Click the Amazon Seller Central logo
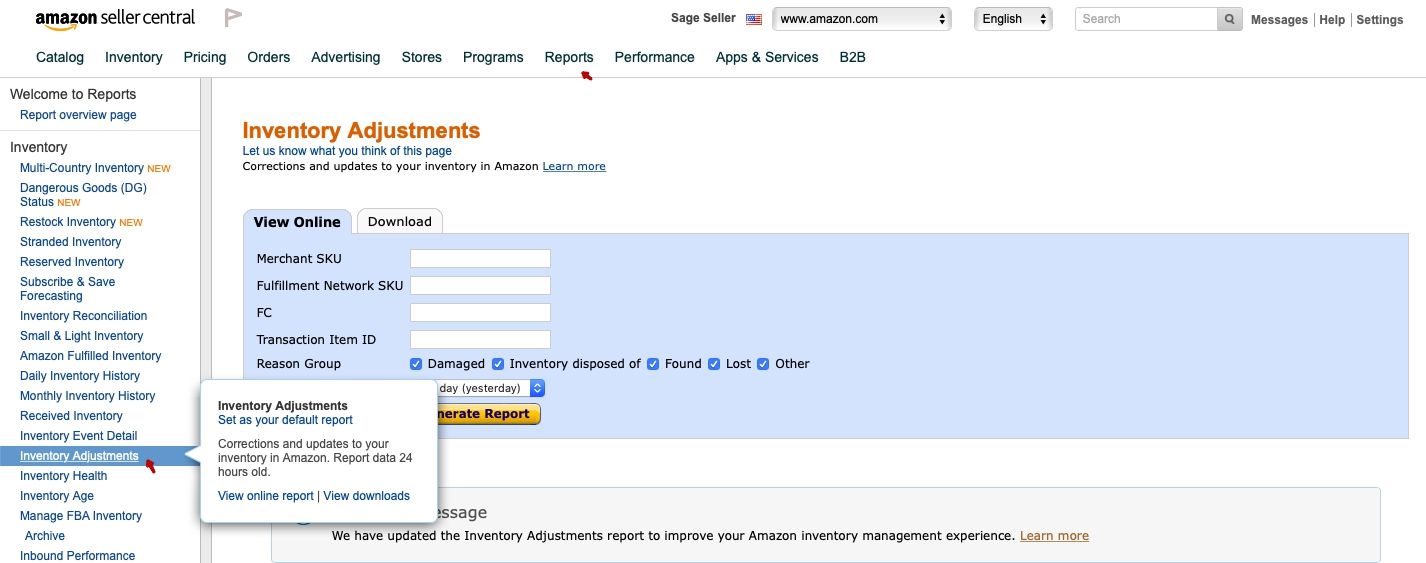 point(115,18)
